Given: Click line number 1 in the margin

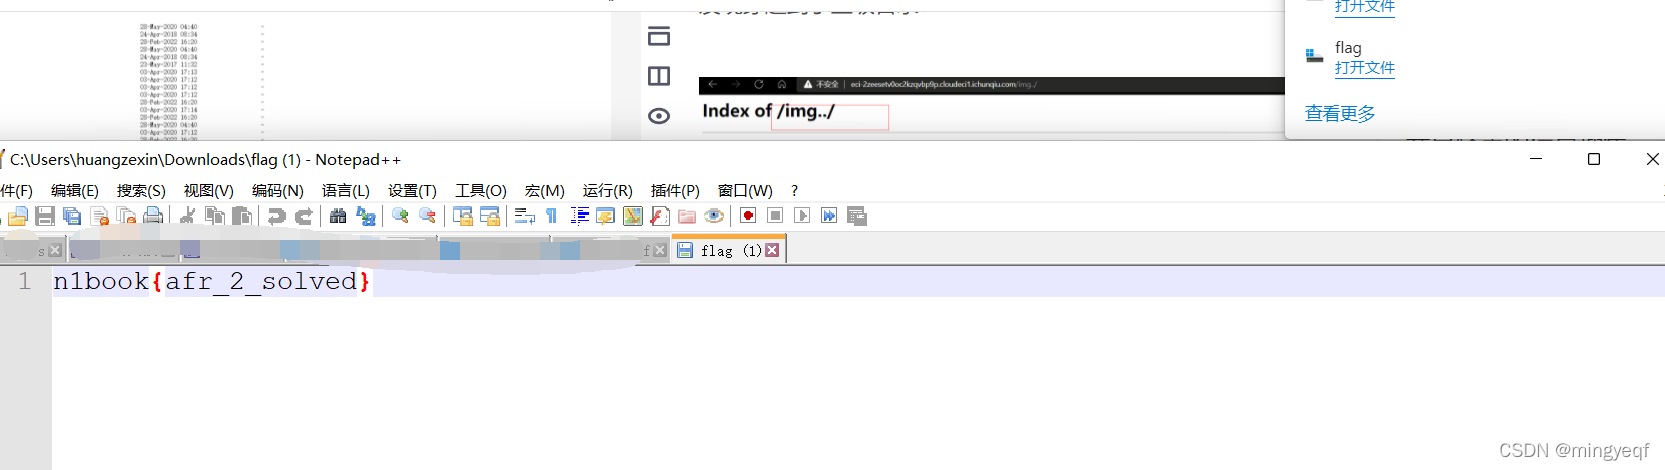Looking at the screenshot, I should [25, 282].
